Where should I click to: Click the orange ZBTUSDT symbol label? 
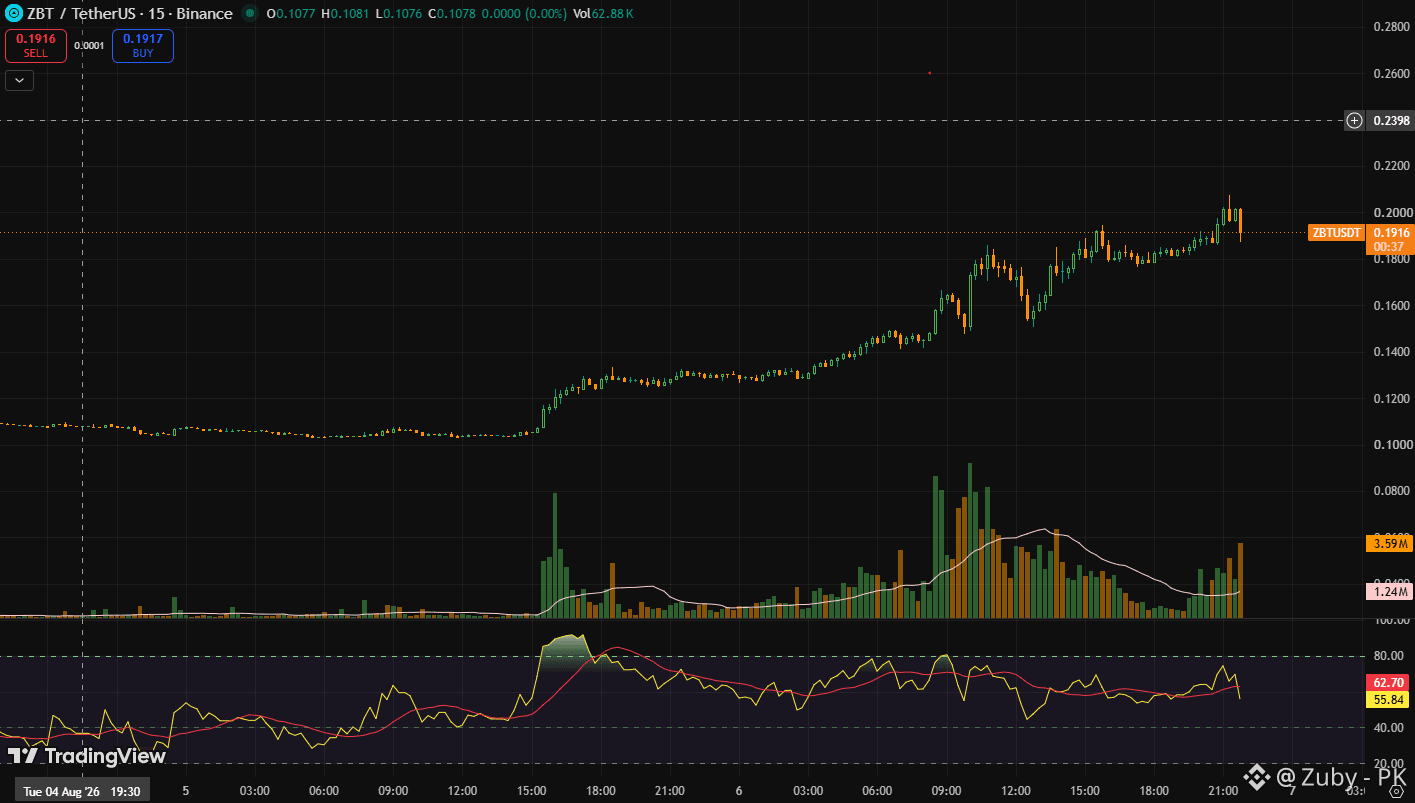(x=1337, y=233)
